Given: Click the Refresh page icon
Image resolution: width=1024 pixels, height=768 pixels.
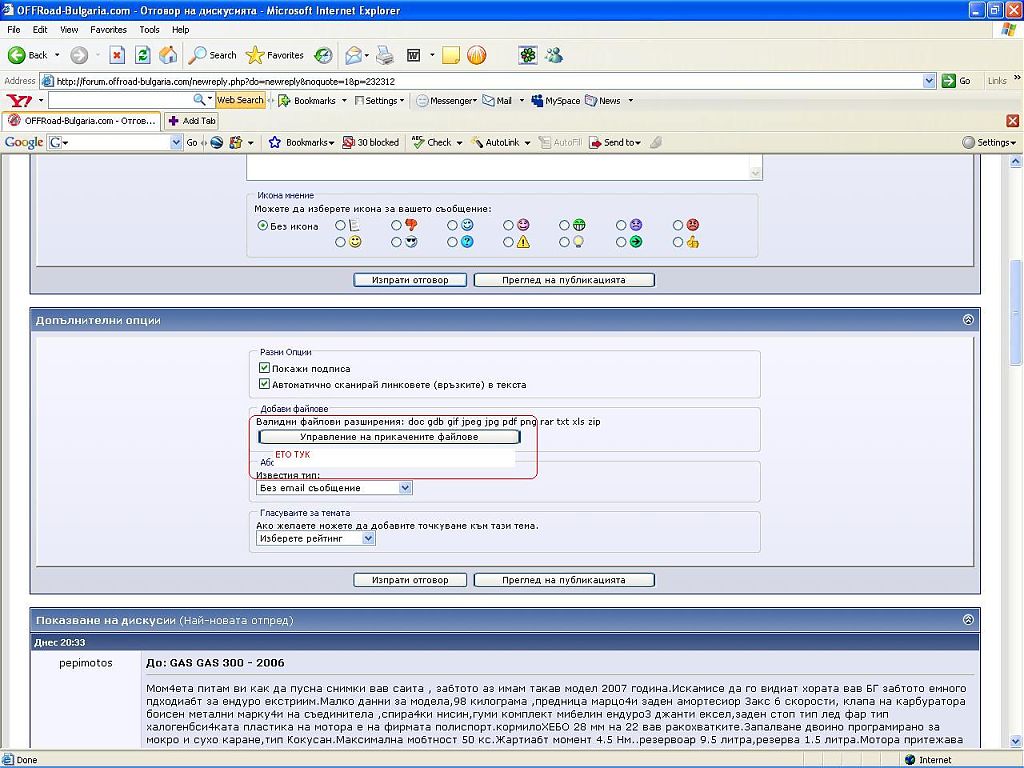Looking at the screenshot, I should coord(143,55).
